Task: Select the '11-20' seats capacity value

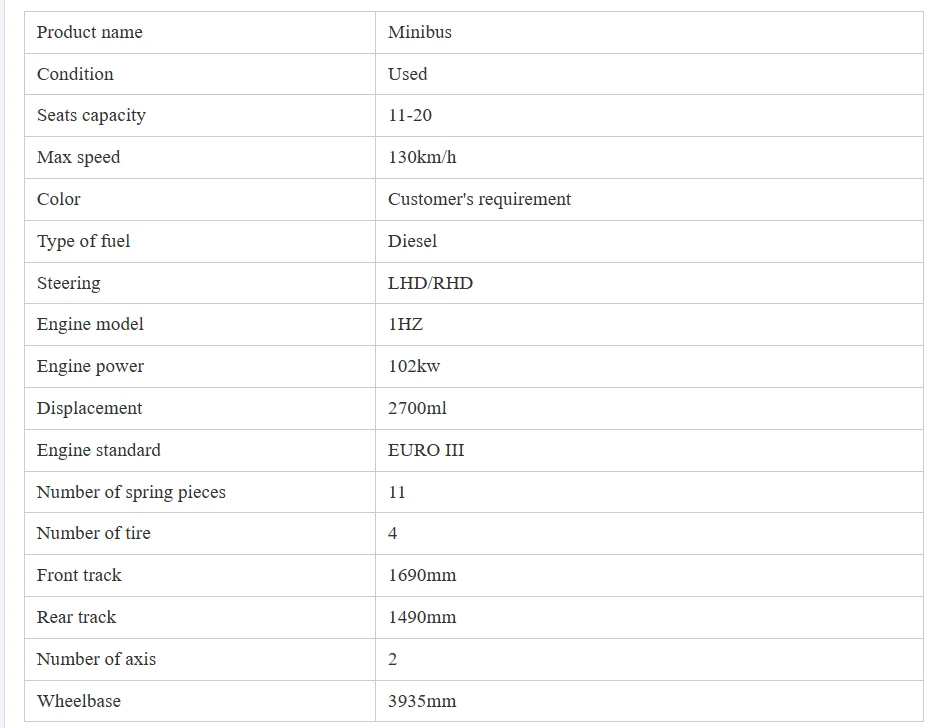Action: [410, 115]
